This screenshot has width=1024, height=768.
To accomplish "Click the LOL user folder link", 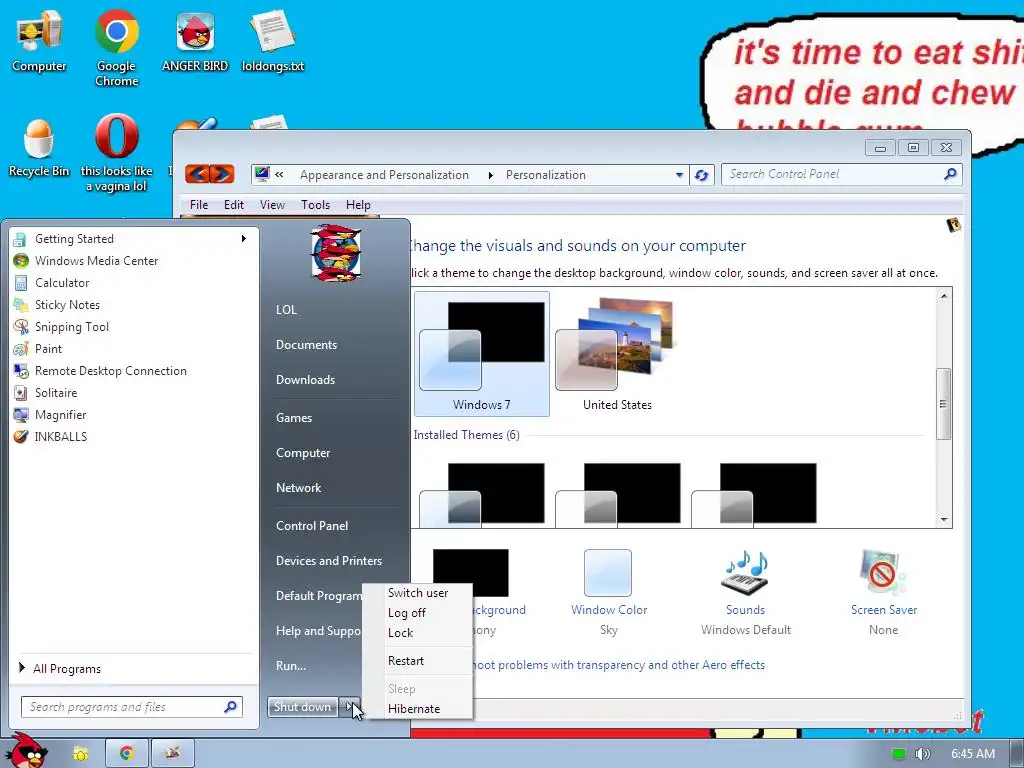I will point(286,310).
